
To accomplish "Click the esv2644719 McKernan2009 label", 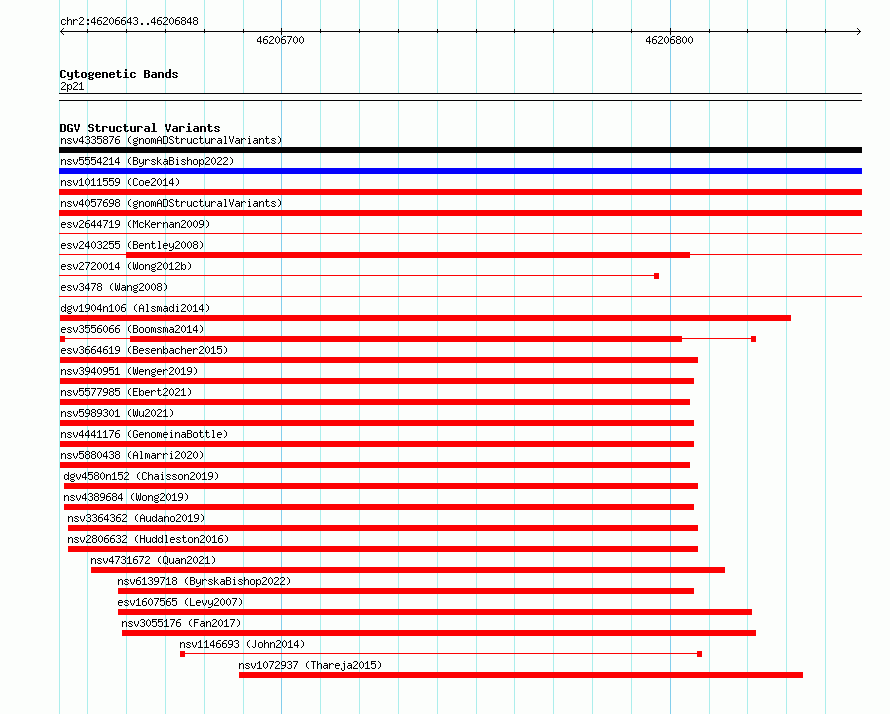I will 135,224.
